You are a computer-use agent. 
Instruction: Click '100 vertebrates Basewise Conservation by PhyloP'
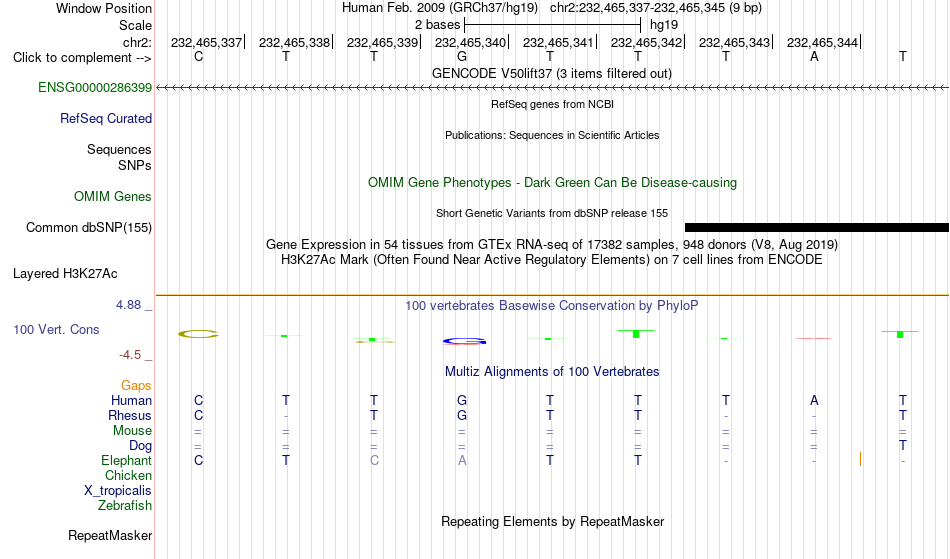pyautogui.click(x=552, y=305)
